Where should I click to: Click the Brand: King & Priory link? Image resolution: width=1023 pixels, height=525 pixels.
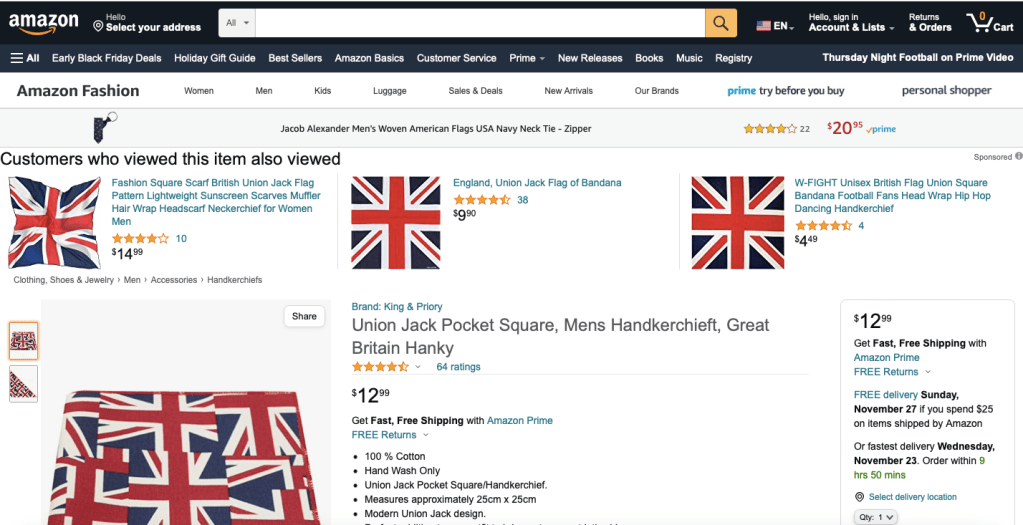[397, 307]
